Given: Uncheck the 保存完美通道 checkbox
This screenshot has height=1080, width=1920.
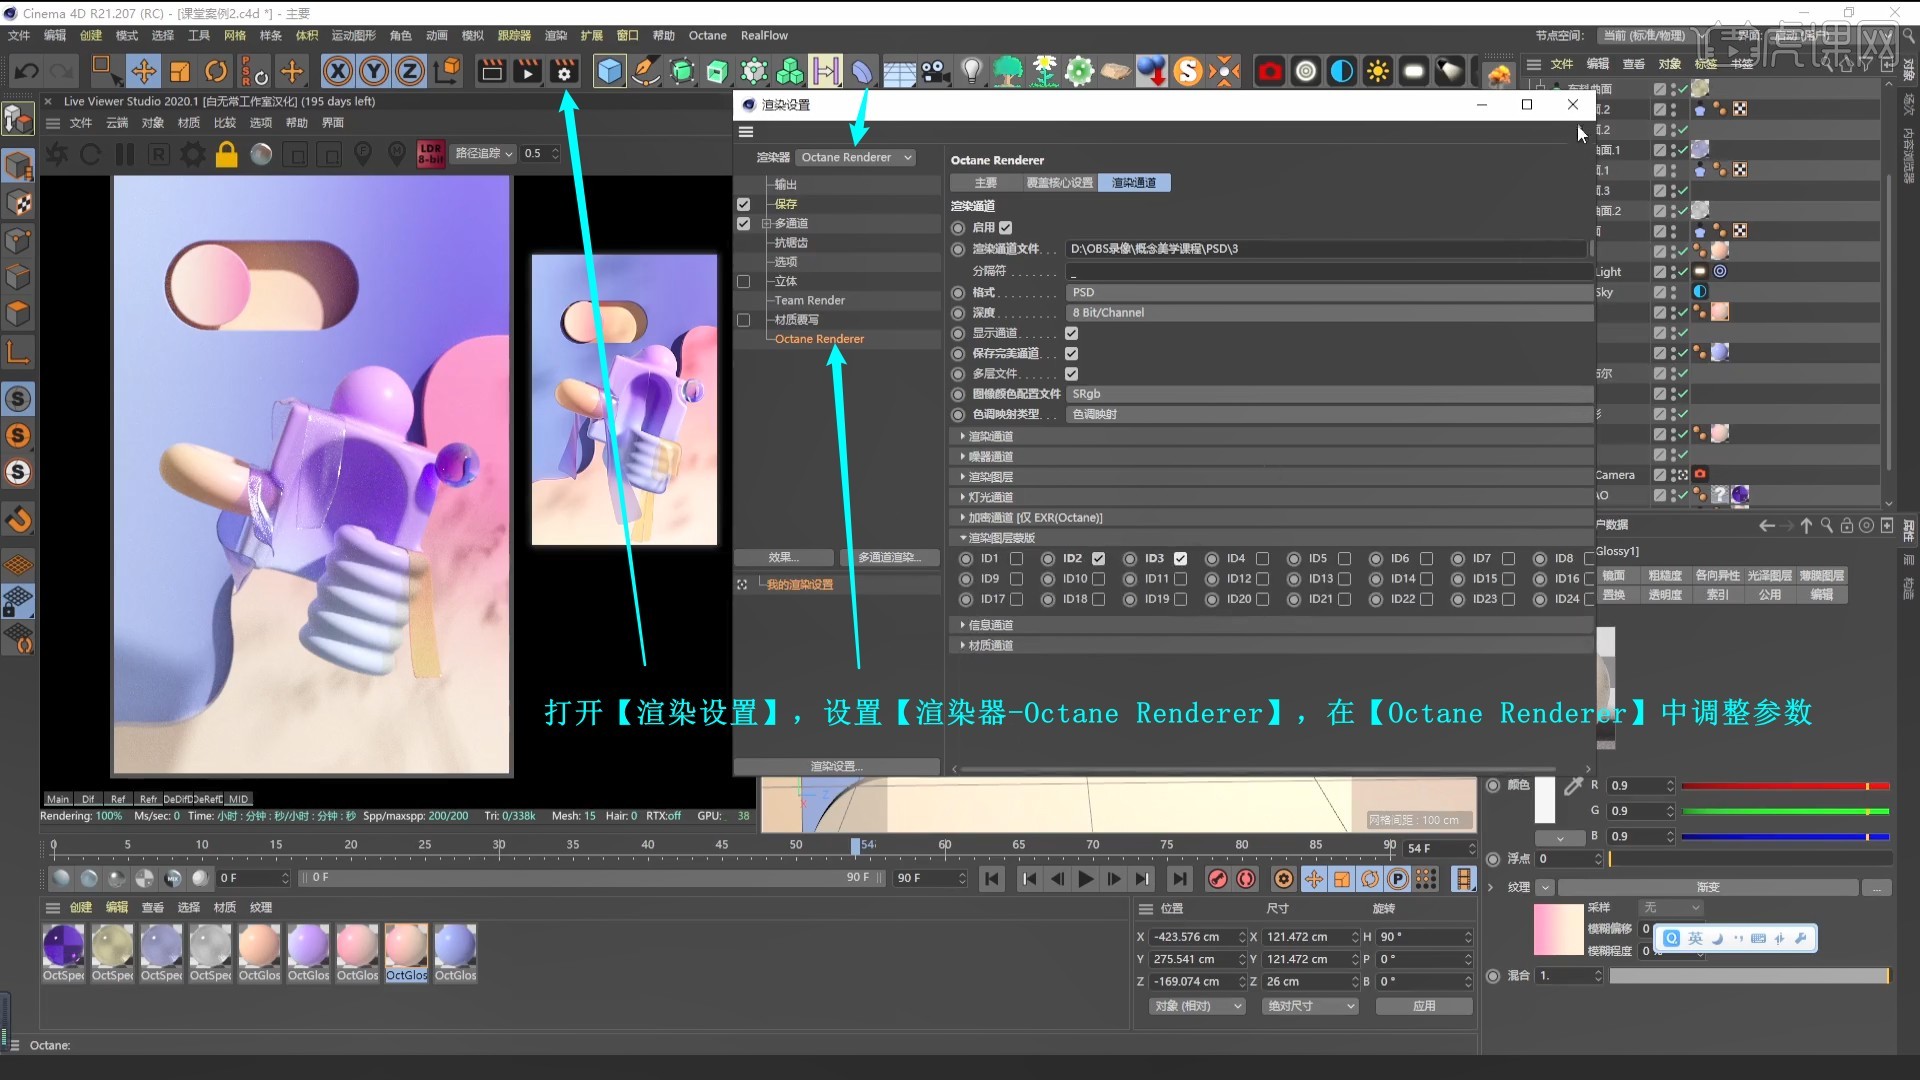Looking at the screenshot, I should click(x=1071, y=354).
